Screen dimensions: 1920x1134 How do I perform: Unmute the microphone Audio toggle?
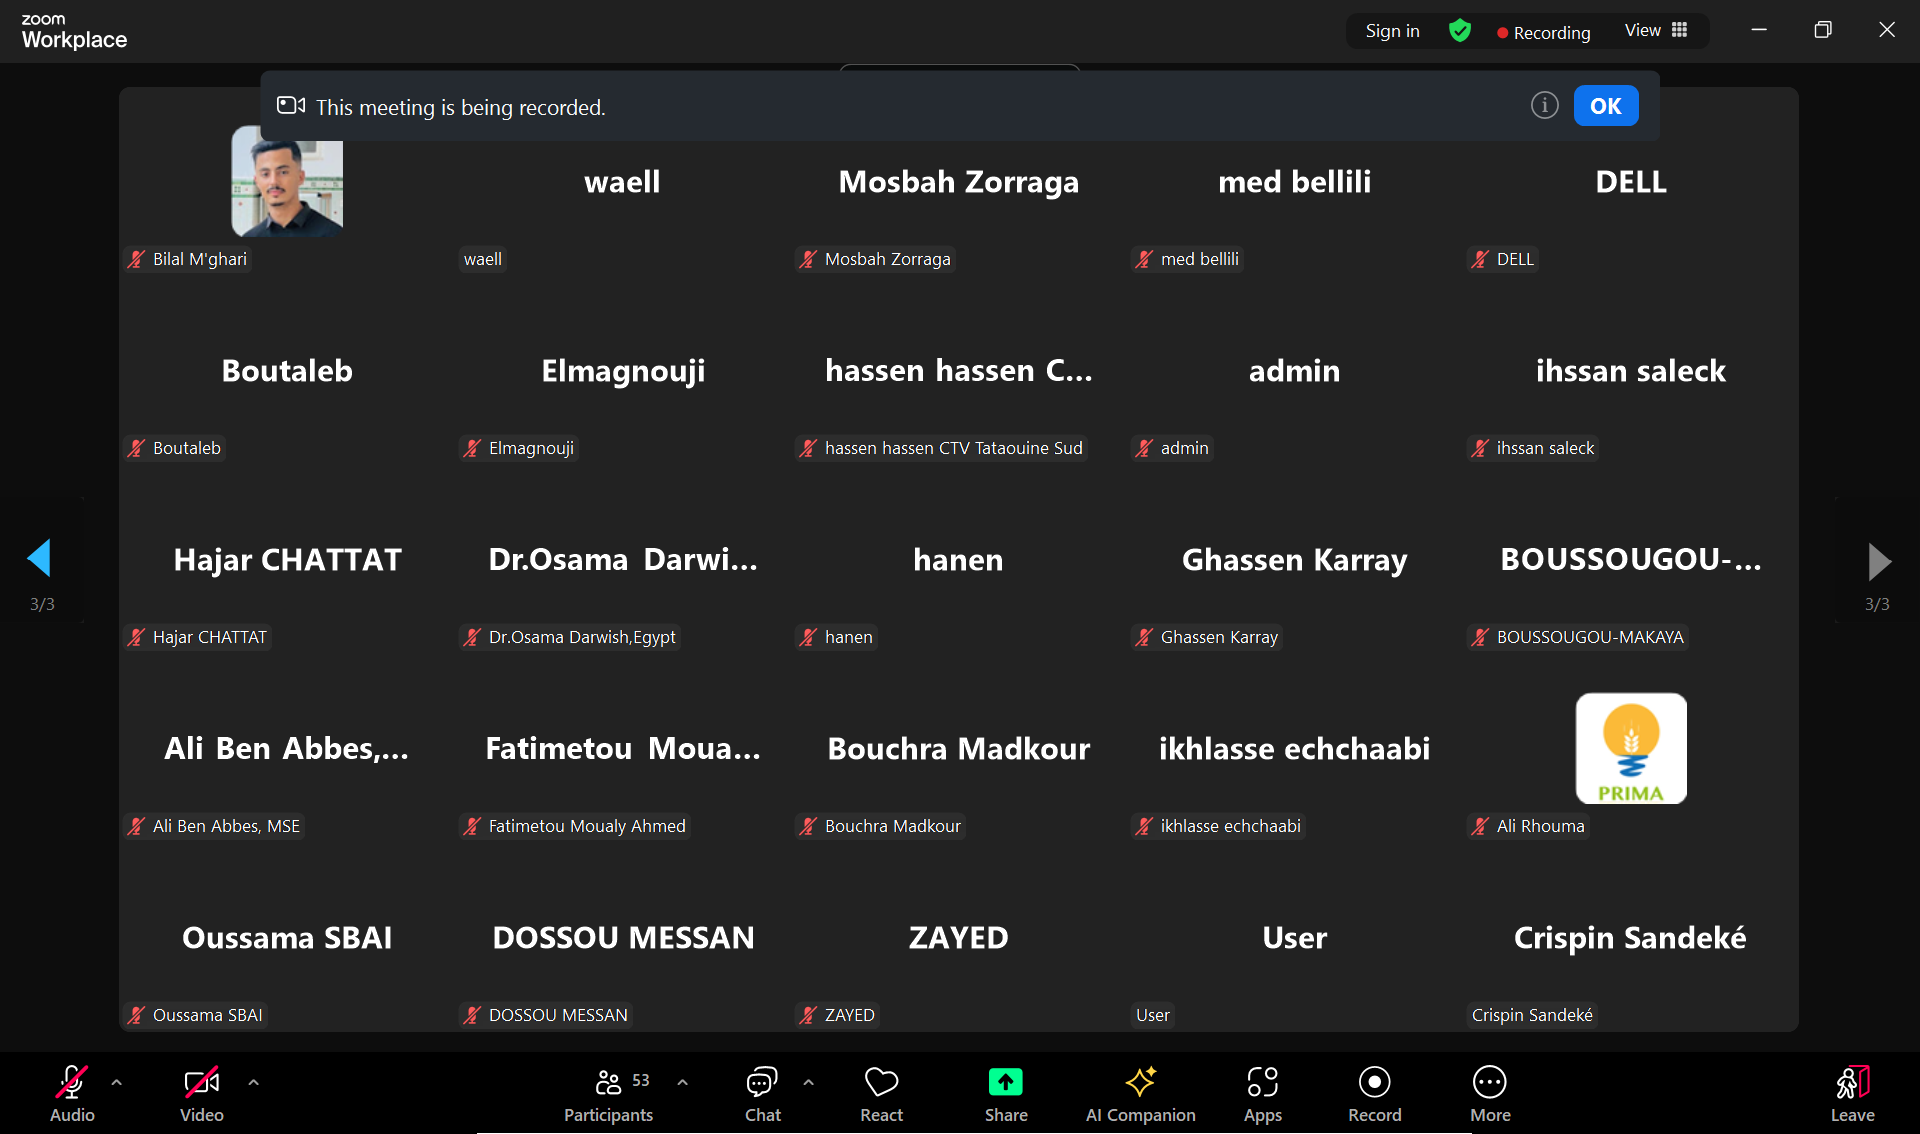(x=72, y=1083)
